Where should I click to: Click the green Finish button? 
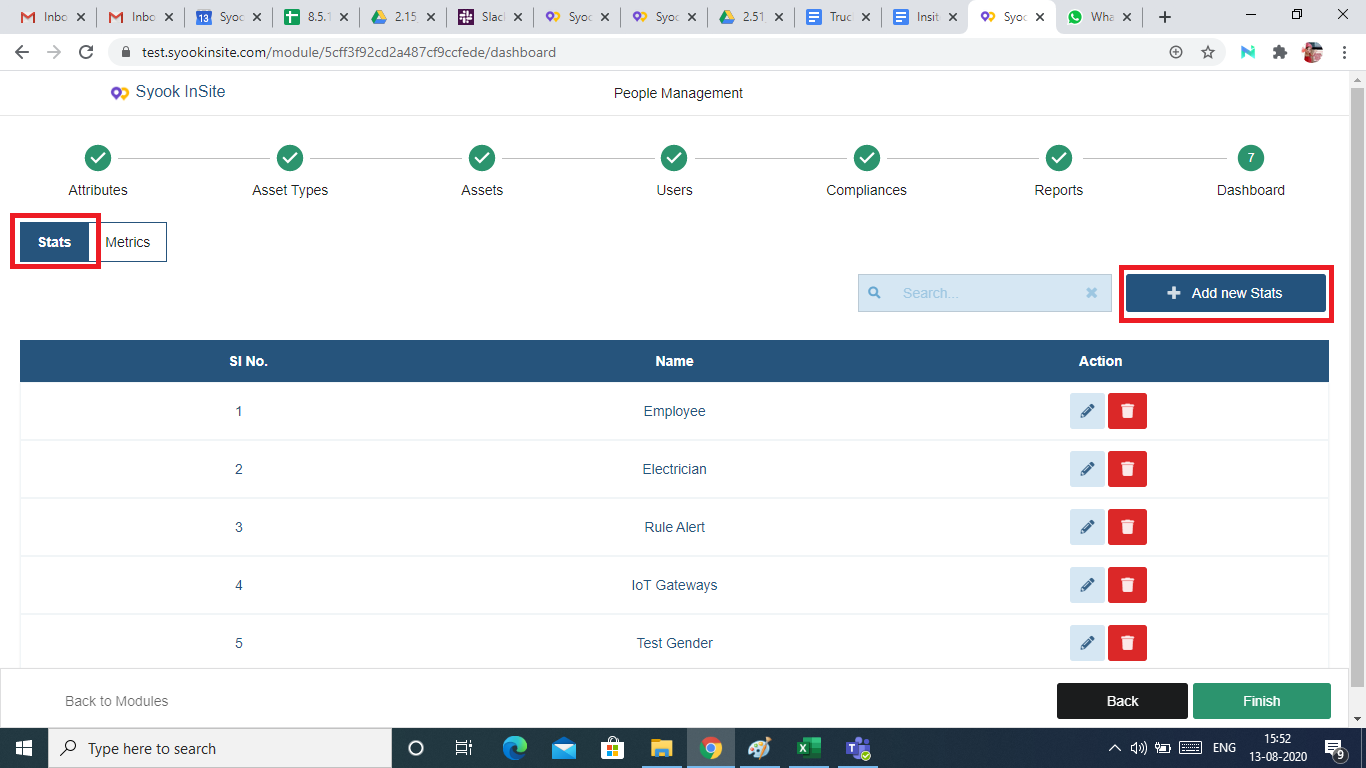pos(1261,701)
